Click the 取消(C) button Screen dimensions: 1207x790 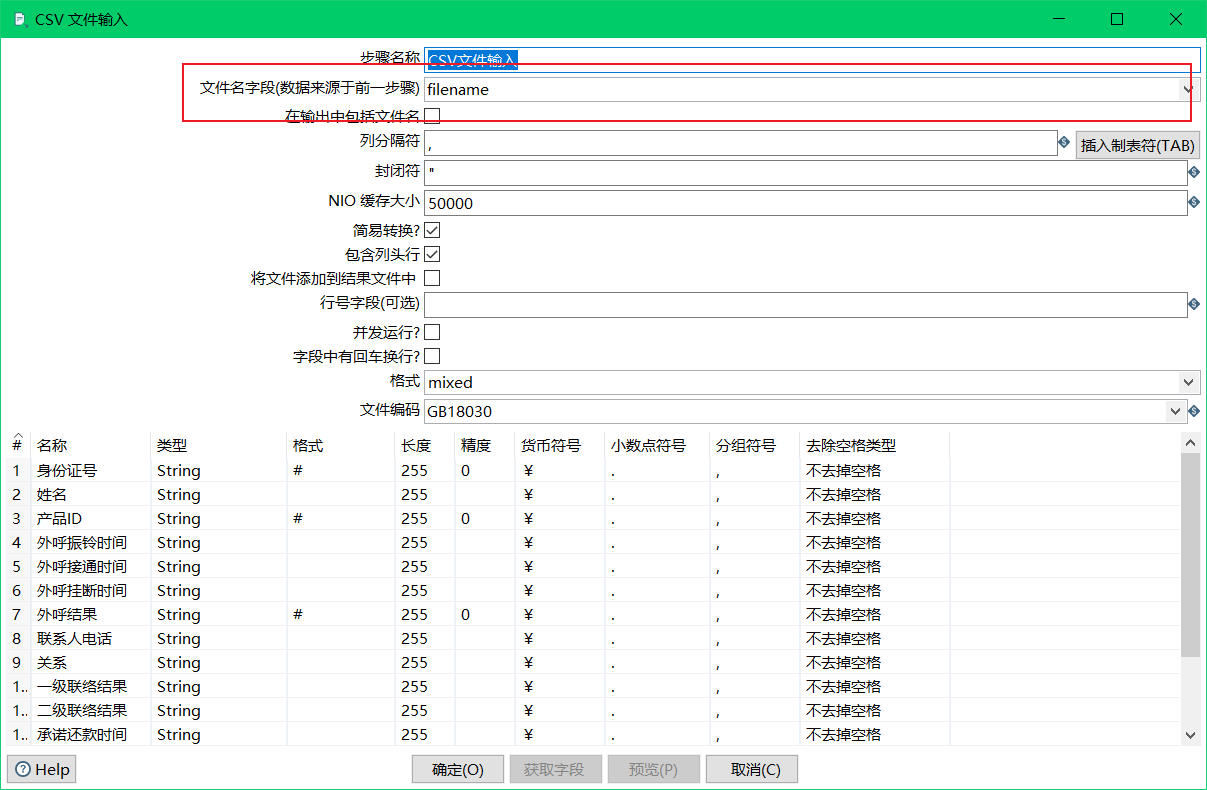point(752,769)
